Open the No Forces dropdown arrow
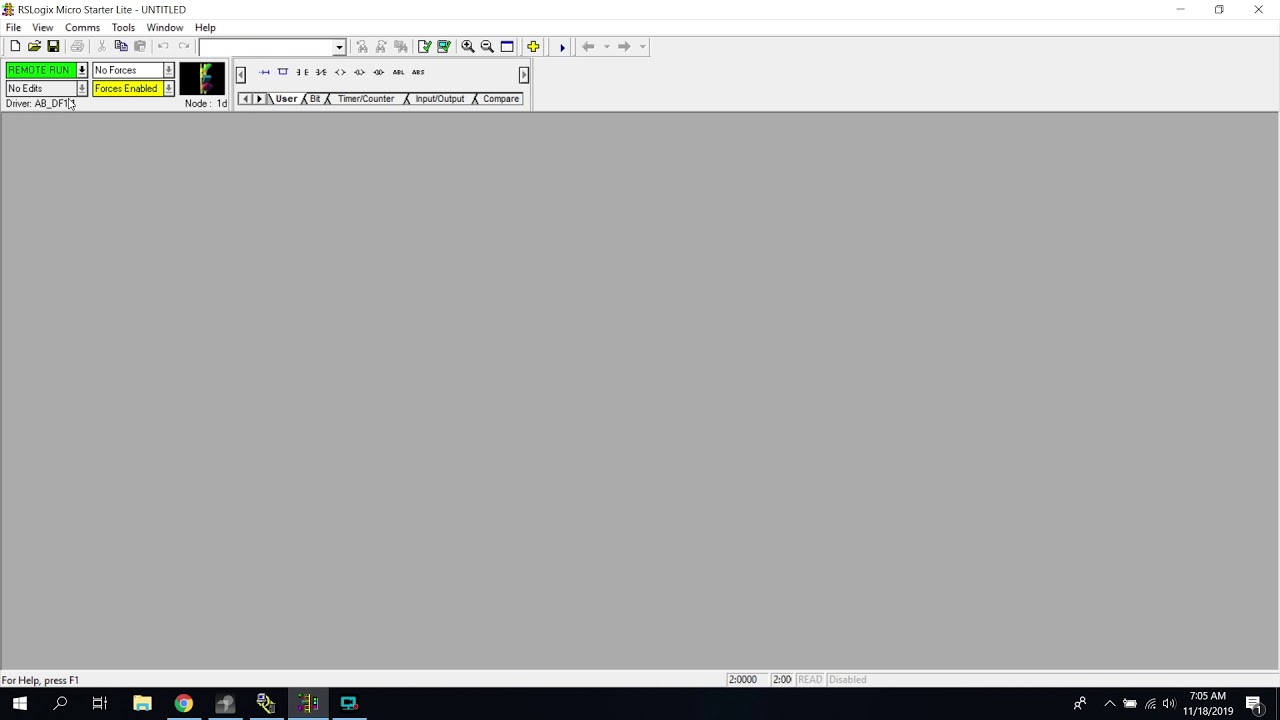This screenshot has height=720, width=1280. pos(168,70)
